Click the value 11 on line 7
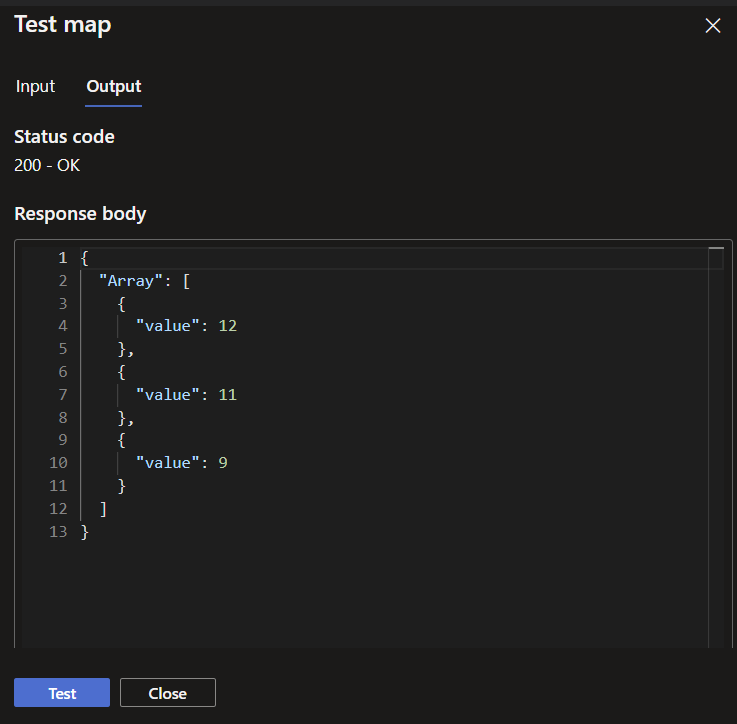Screen dimensions: 737x724 (227, 394)
